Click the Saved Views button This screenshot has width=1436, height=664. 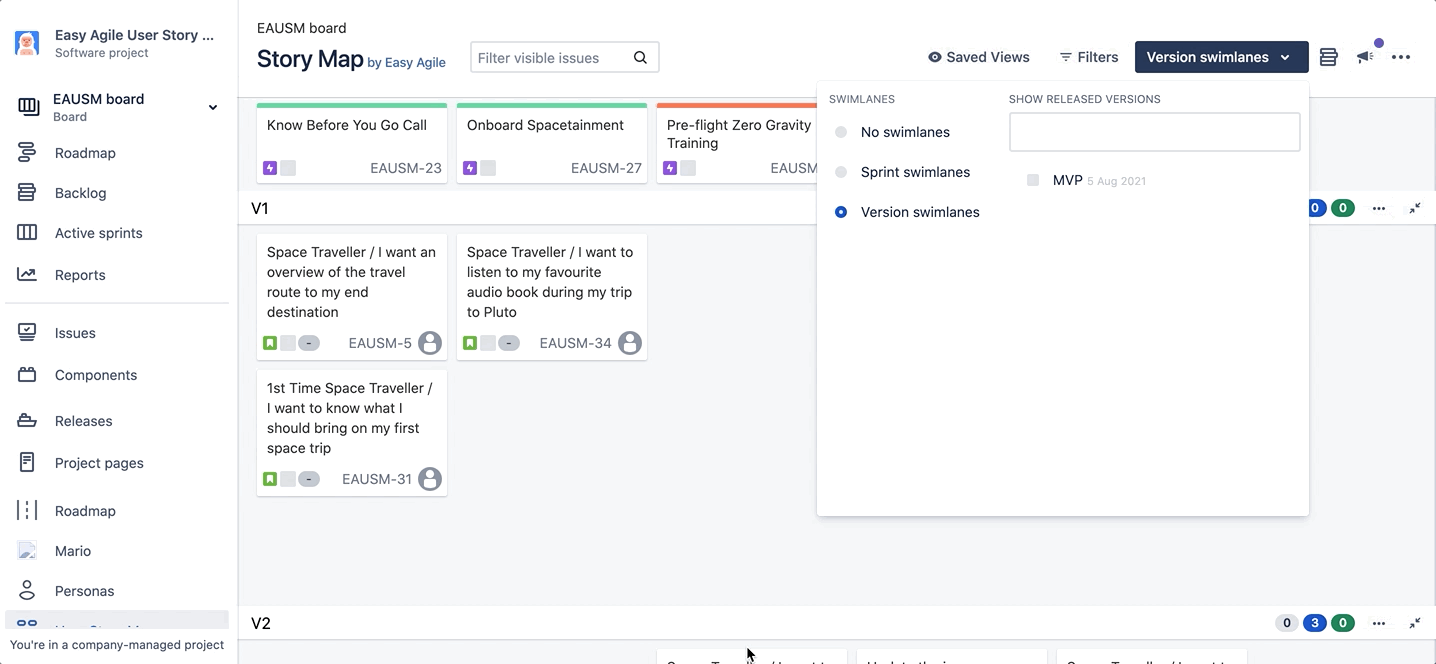coord(978,57)
